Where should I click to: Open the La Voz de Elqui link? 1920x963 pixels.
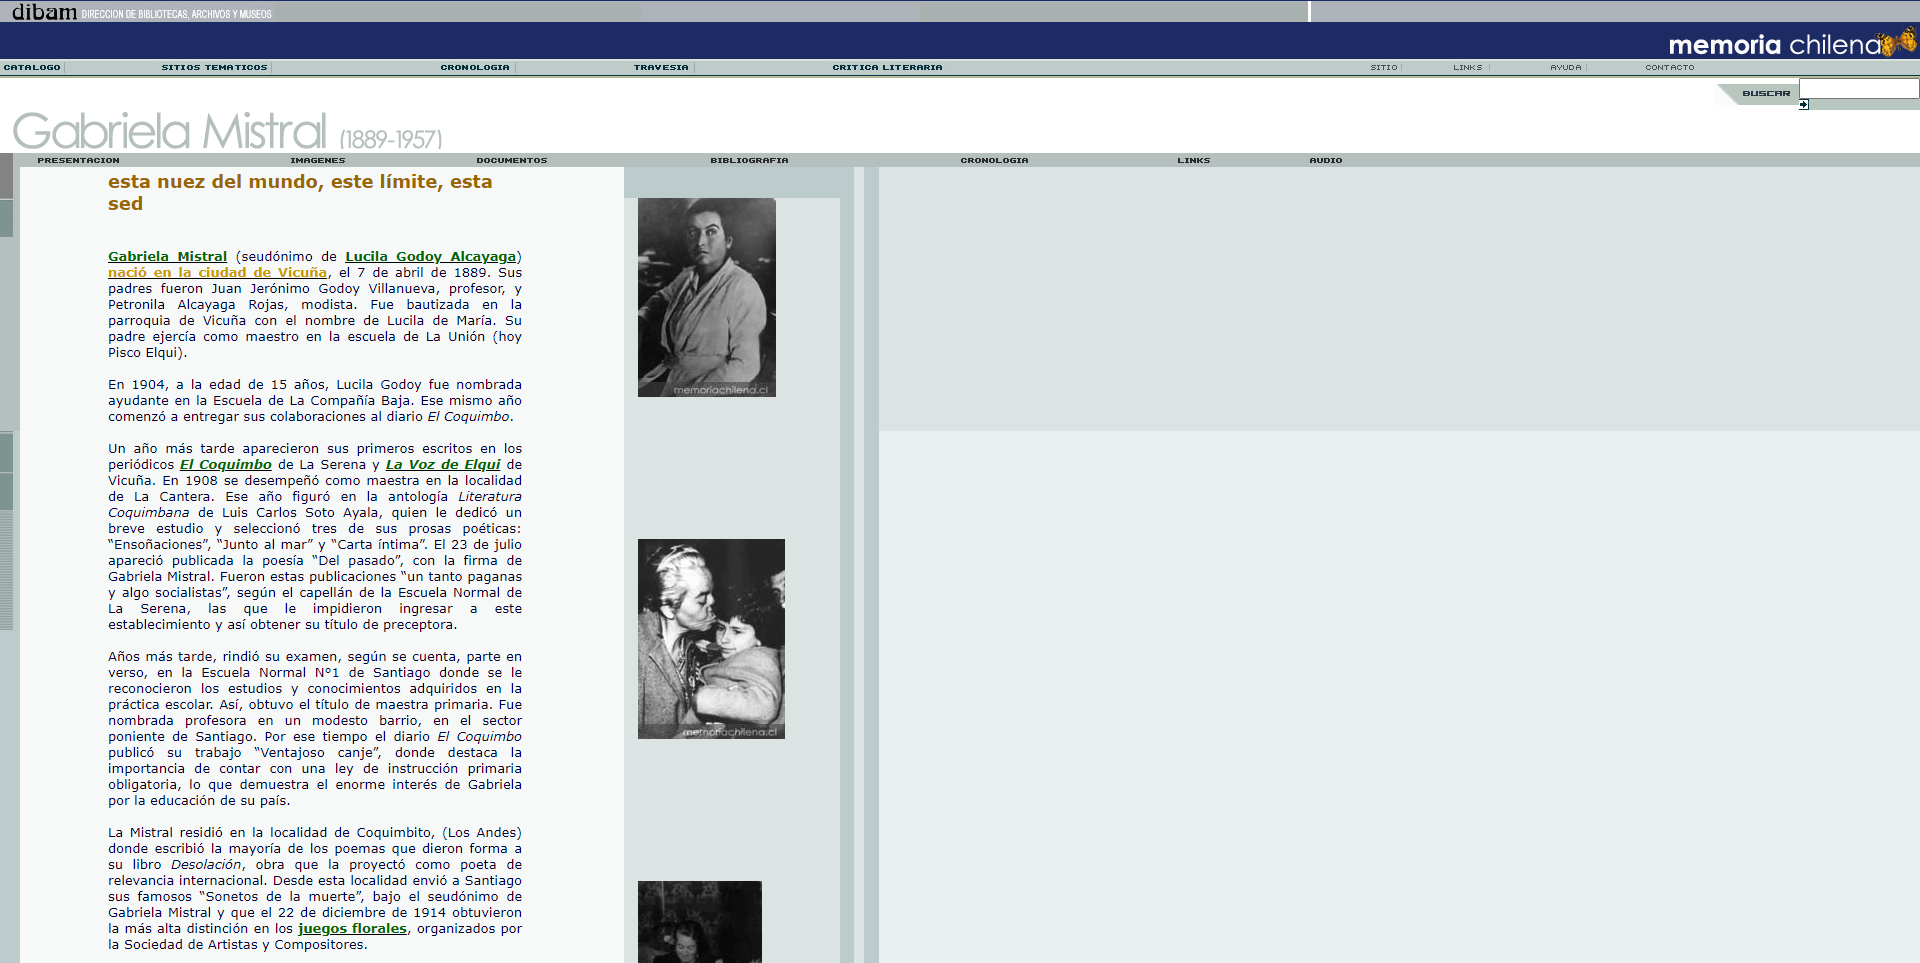[x=442, y=465]
